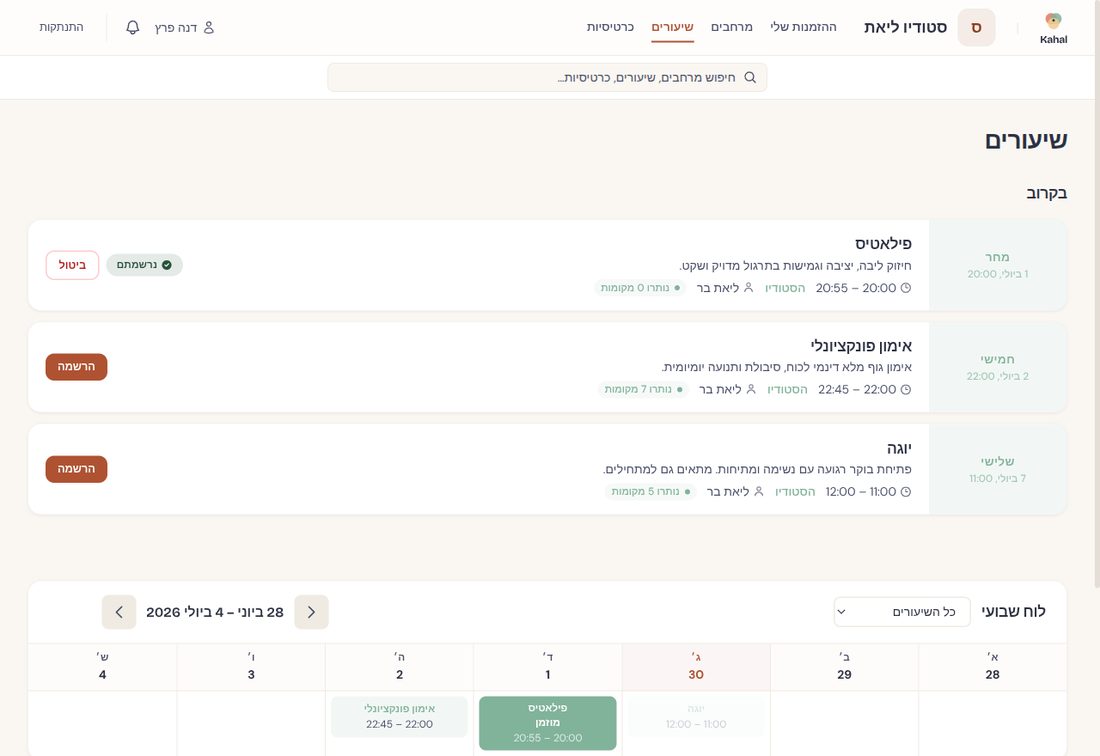
Task: Click instructor person icon in יוגה row
Action: (x=758, y=492)
